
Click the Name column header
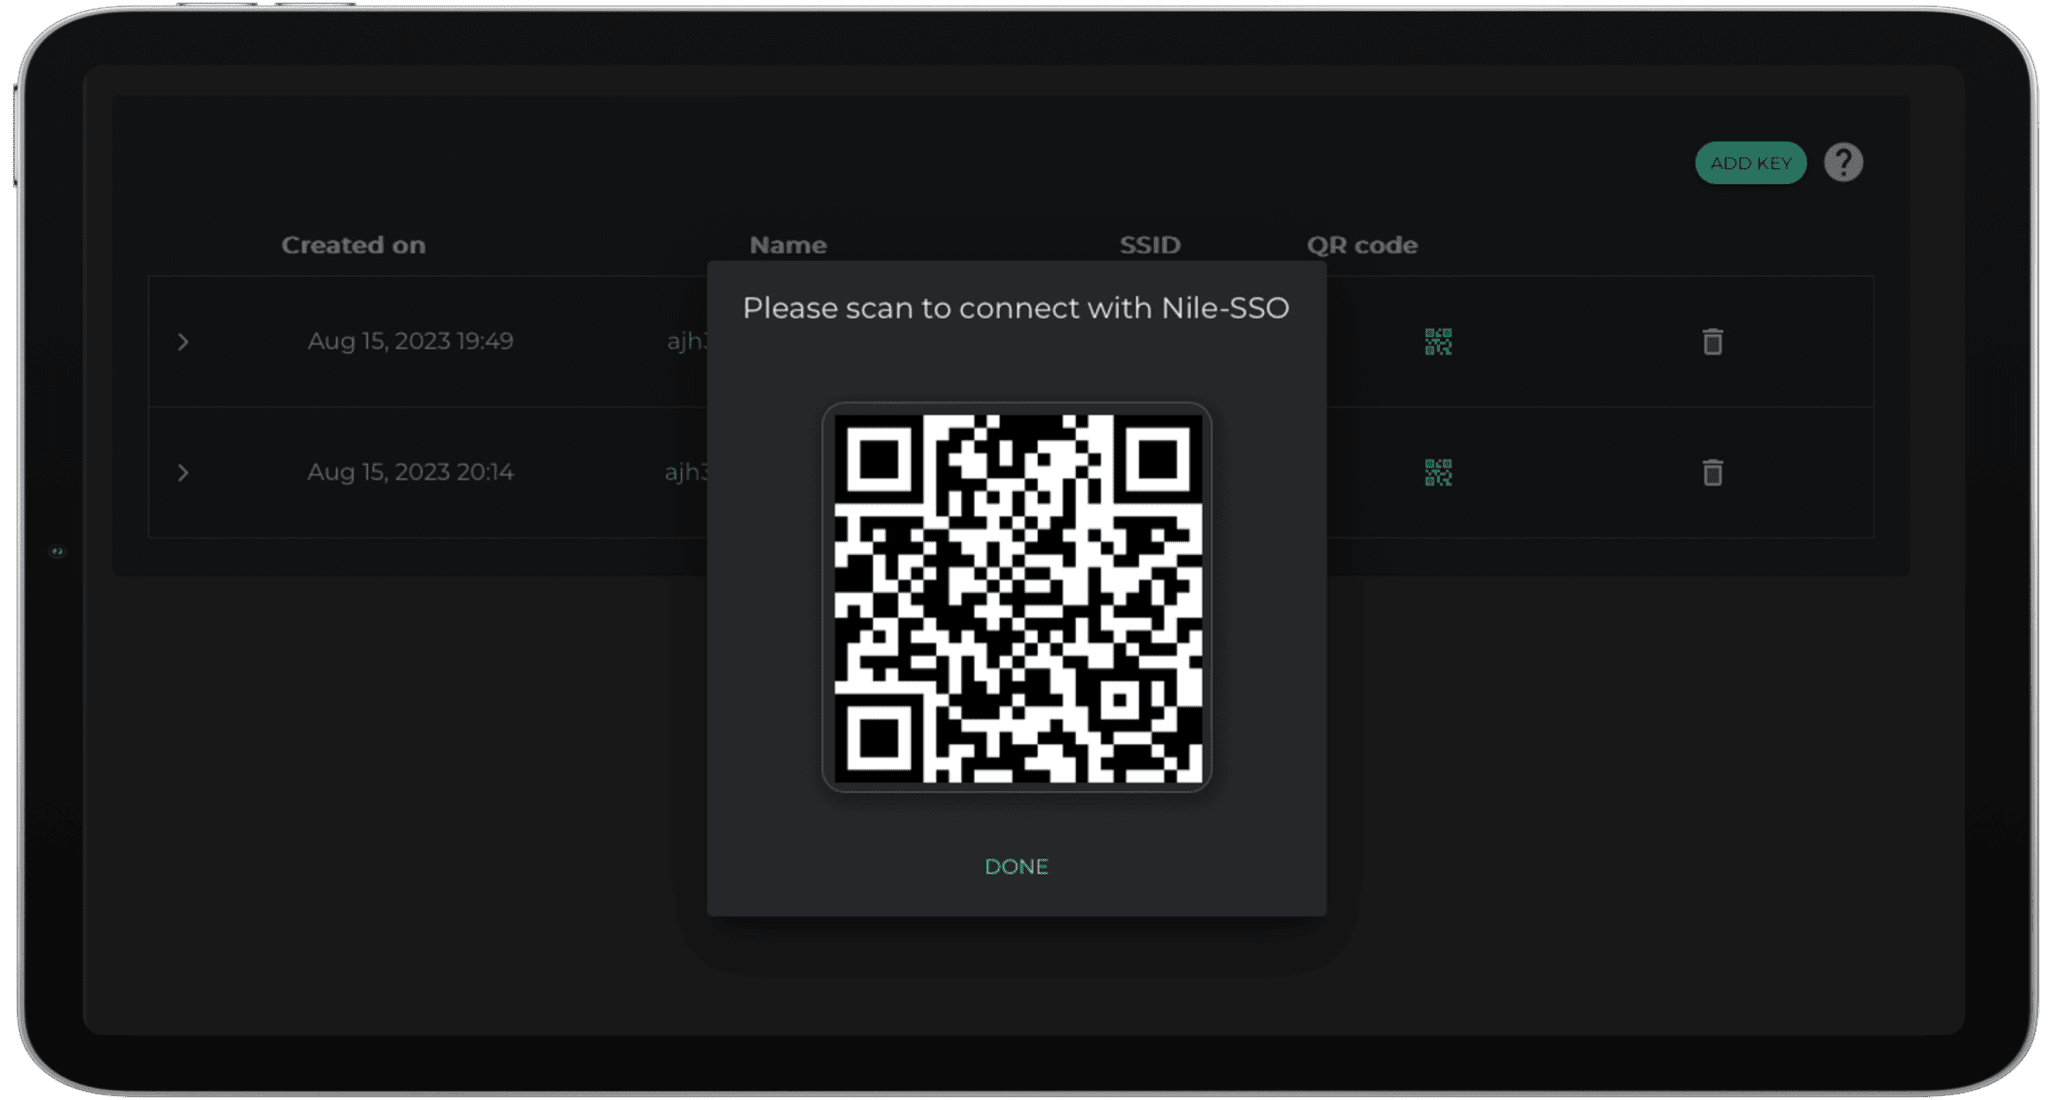pos(788,245)
